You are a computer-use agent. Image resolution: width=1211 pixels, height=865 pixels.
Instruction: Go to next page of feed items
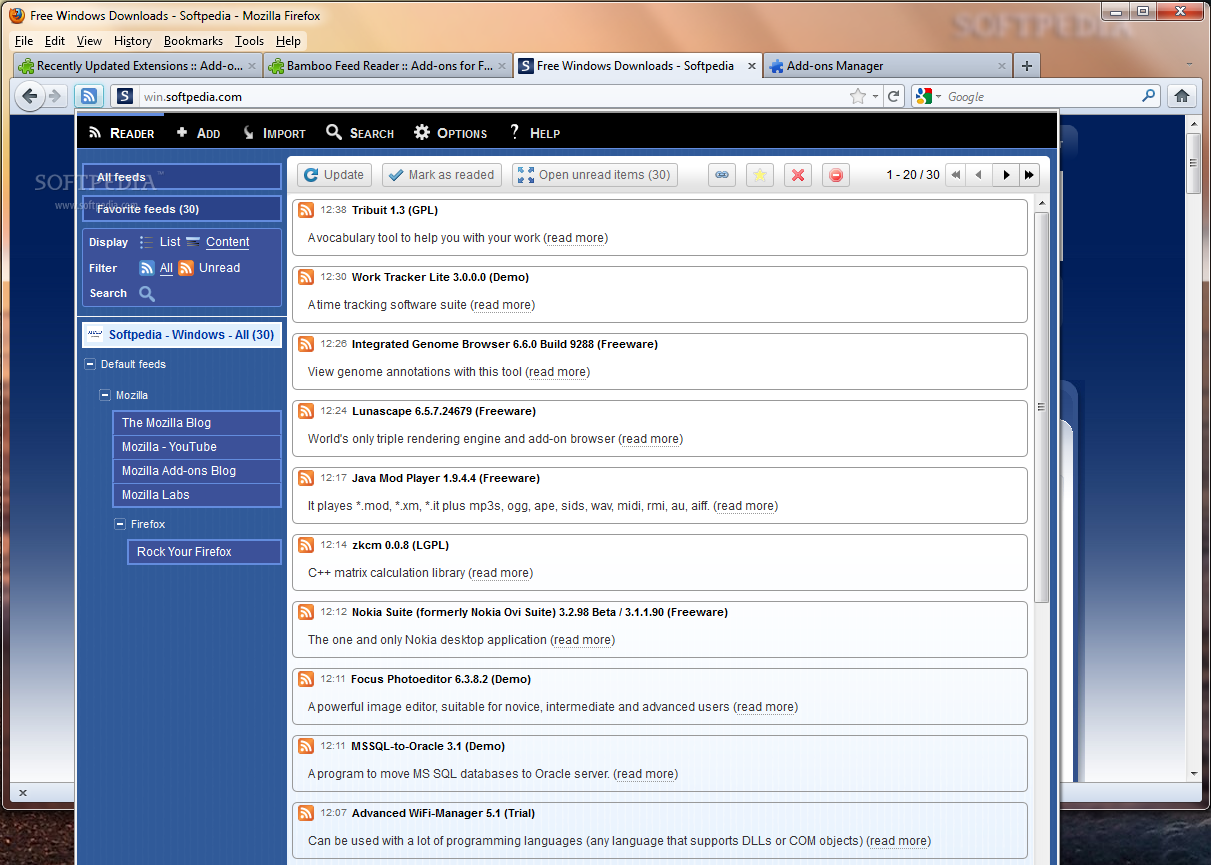click(x=1006, y=175)
